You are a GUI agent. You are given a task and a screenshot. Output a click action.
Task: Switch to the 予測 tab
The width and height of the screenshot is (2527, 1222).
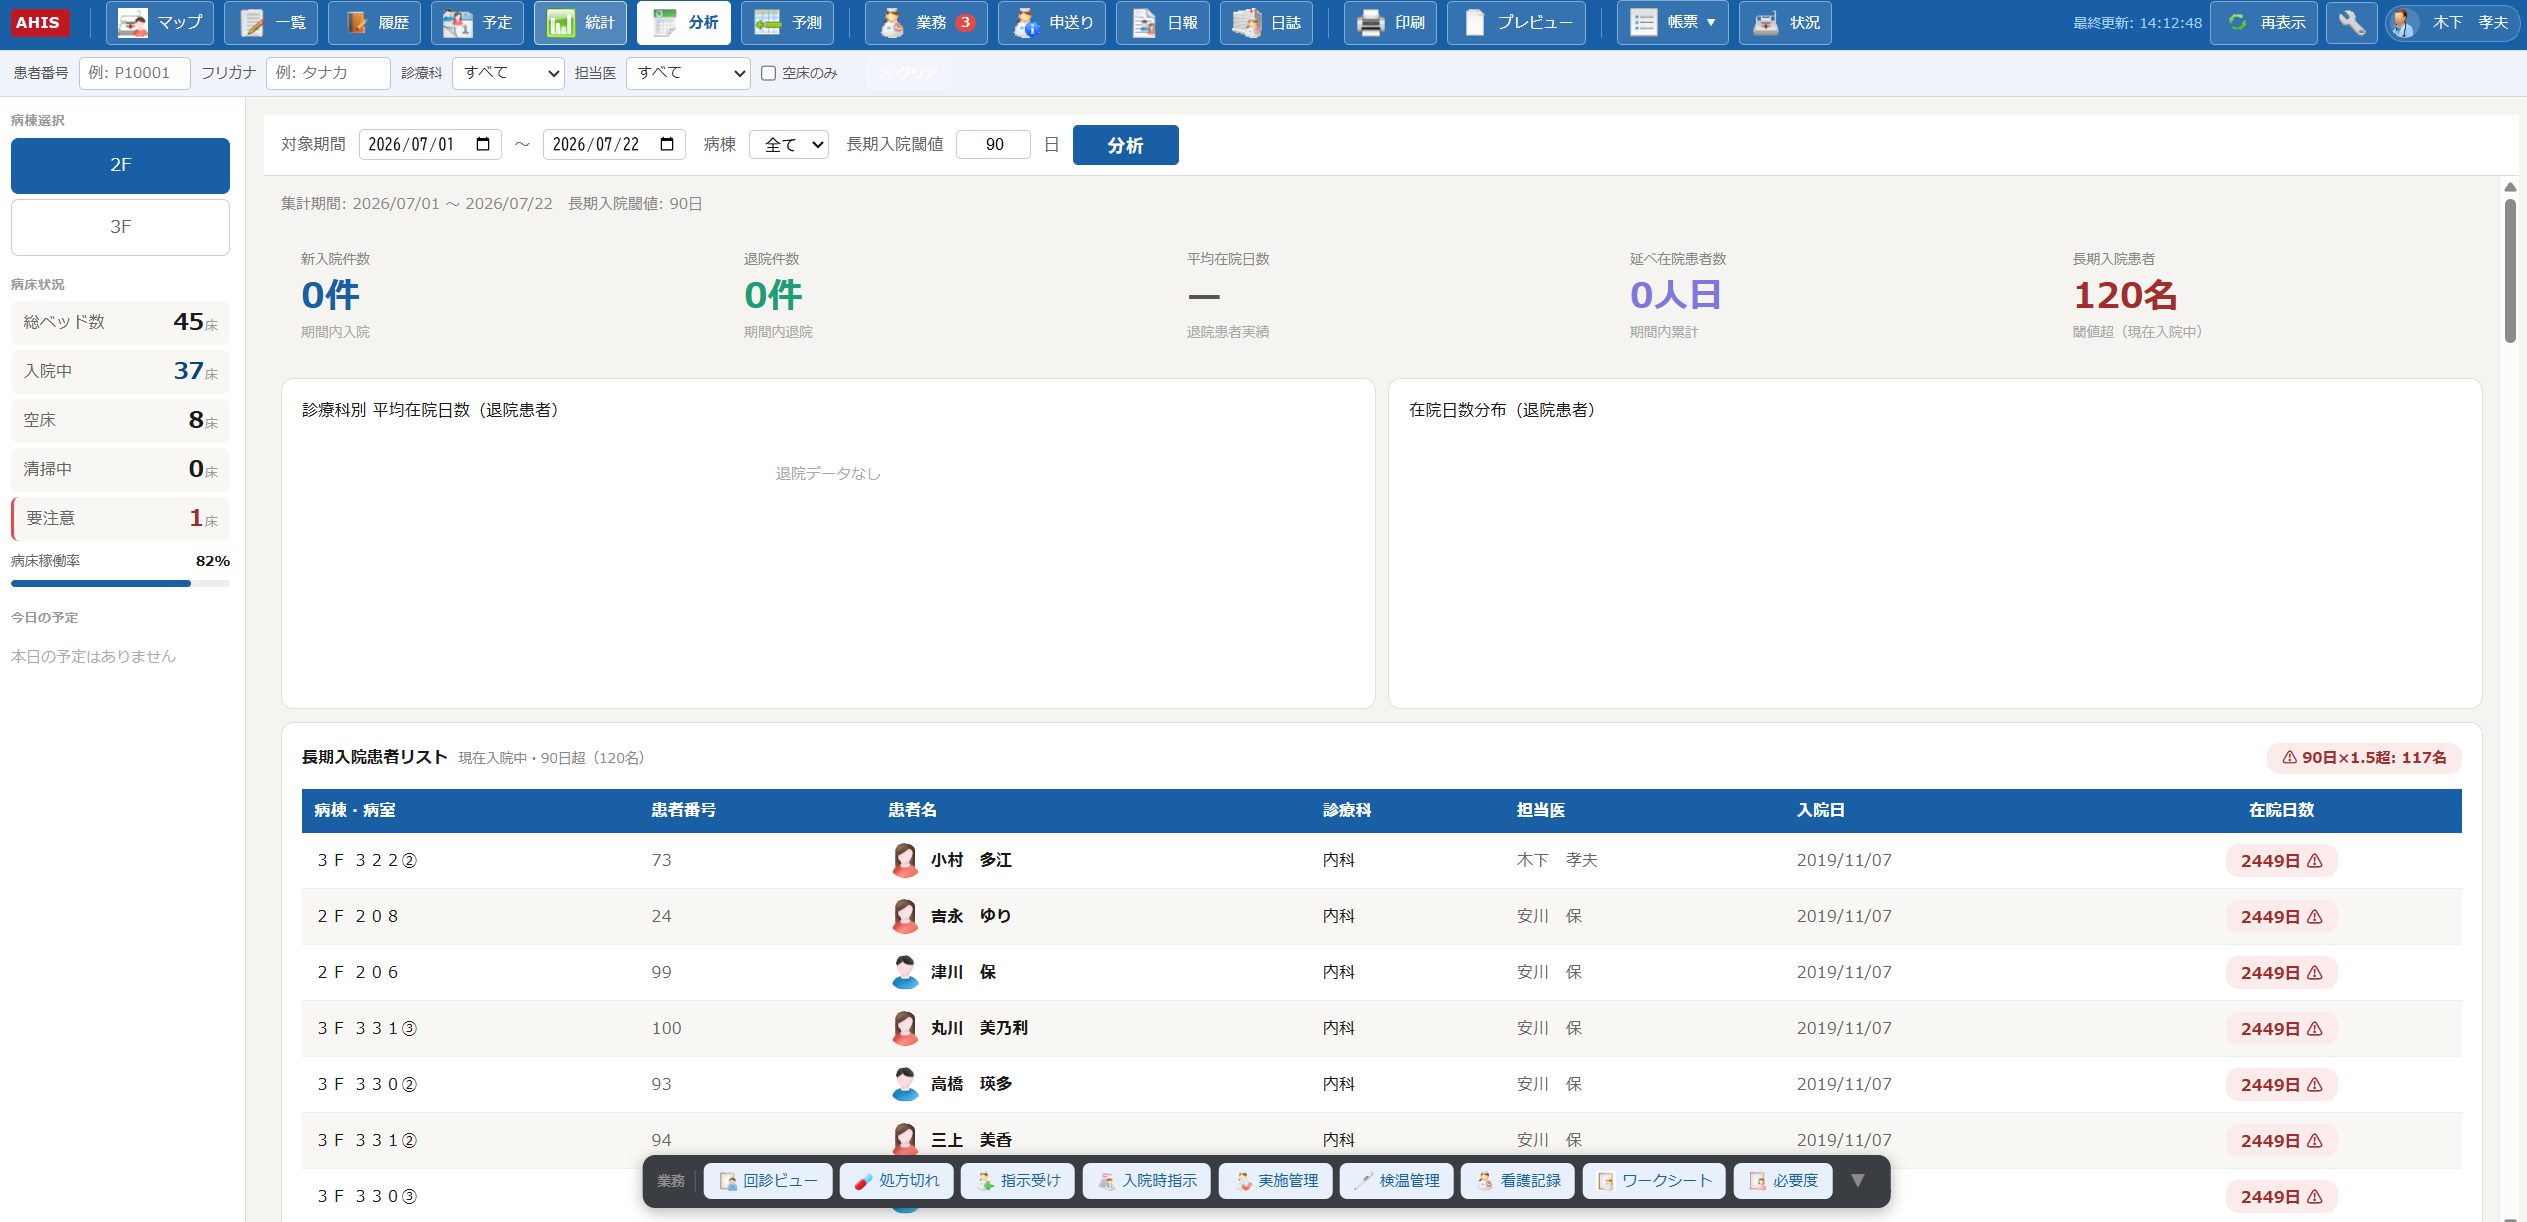click(x=788, y=23)
